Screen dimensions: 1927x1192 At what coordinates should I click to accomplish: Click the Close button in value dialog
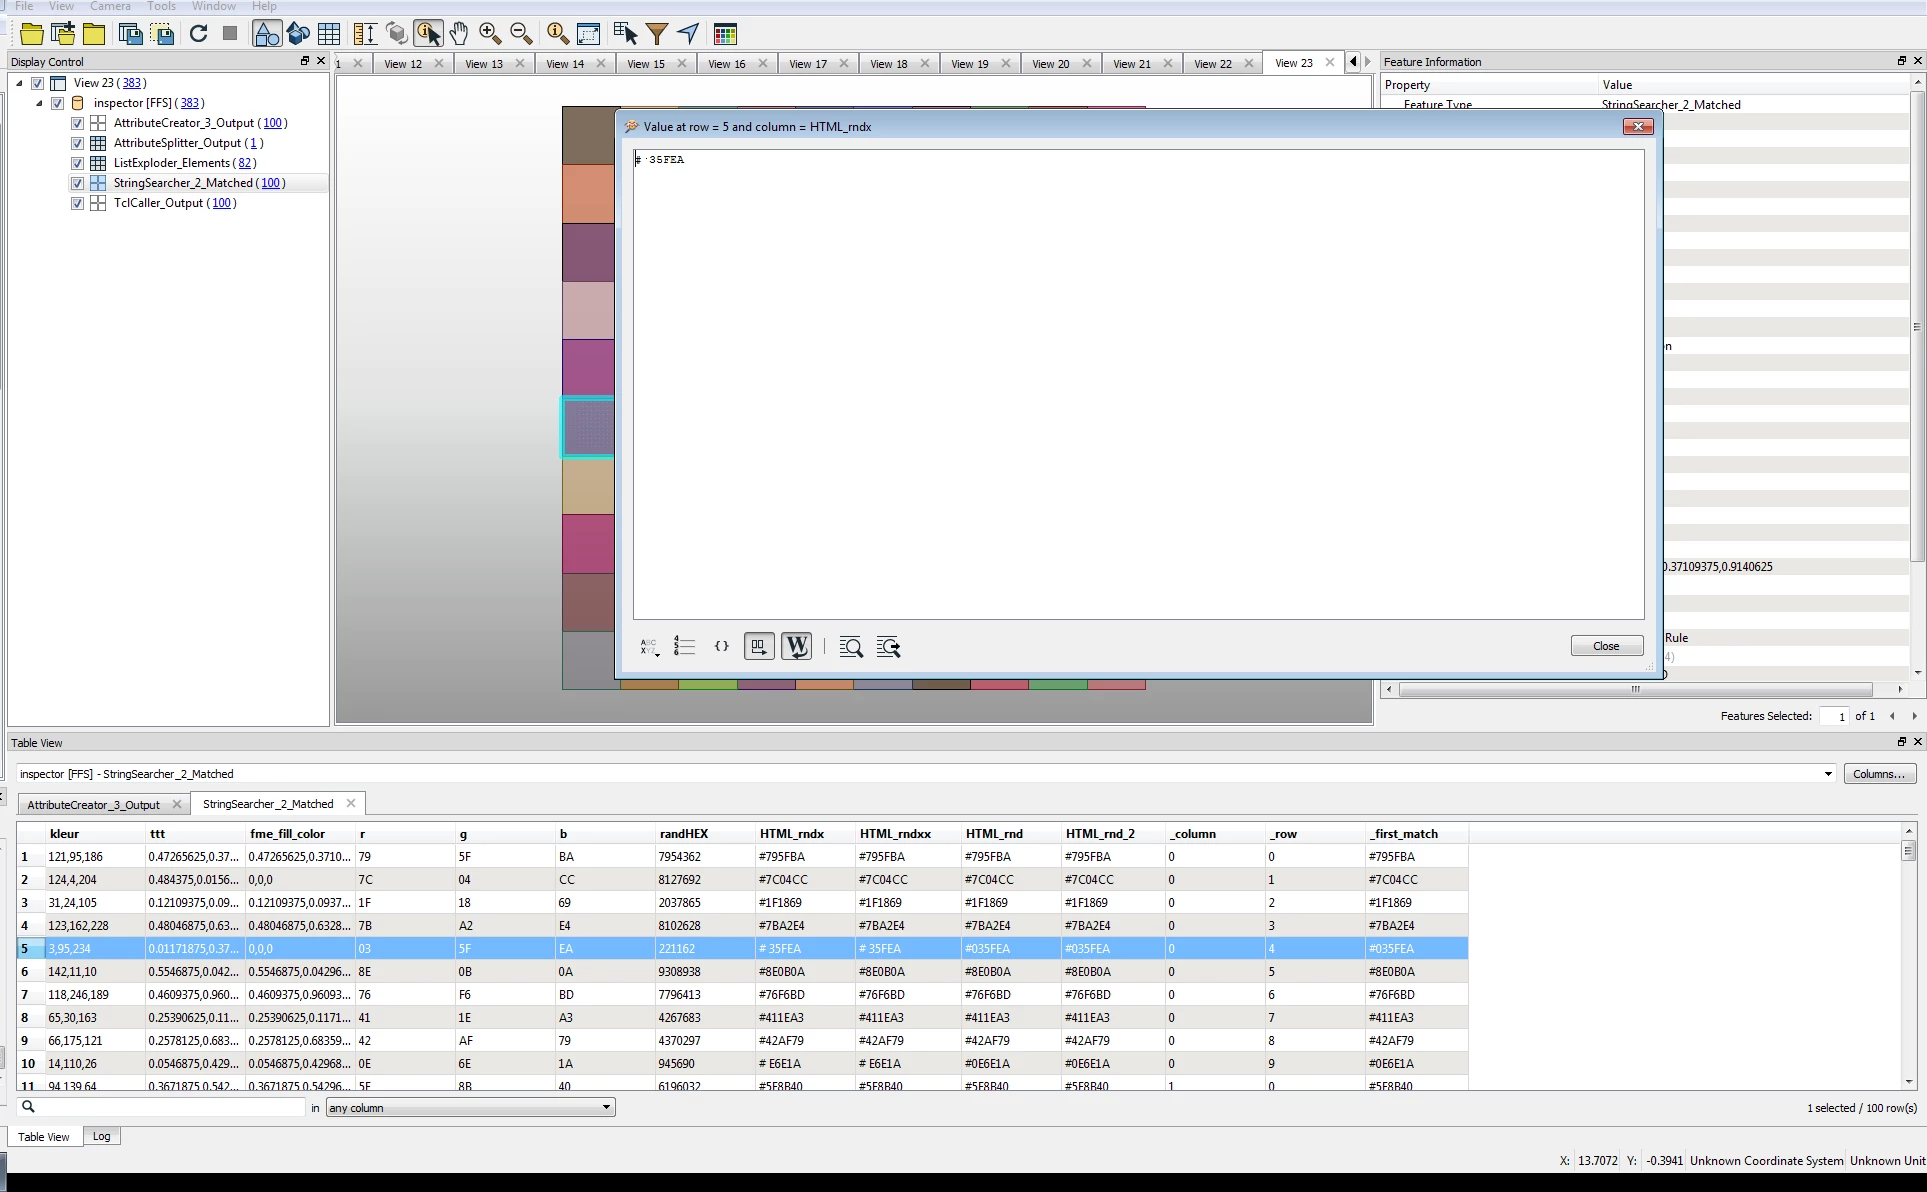click(x=1606, y=646)
